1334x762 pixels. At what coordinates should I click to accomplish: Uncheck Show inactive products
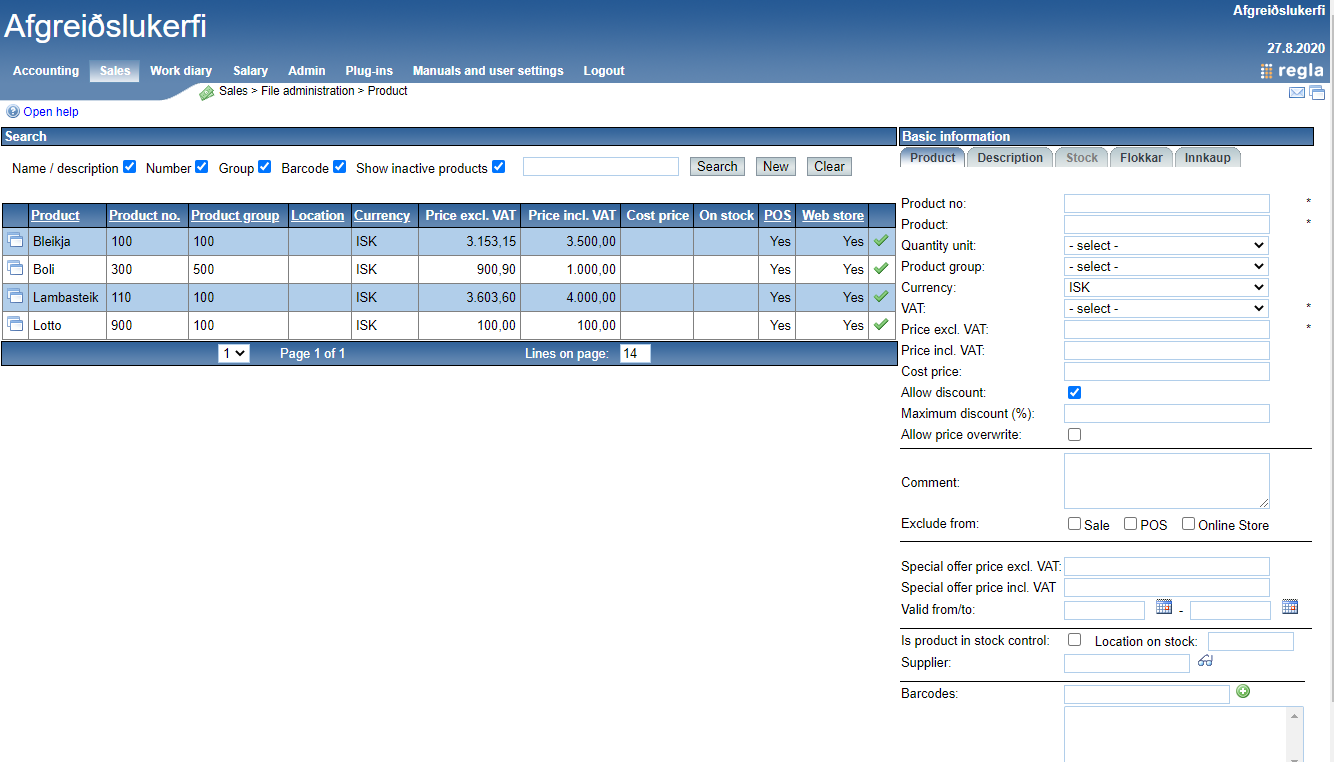point(498,167)
